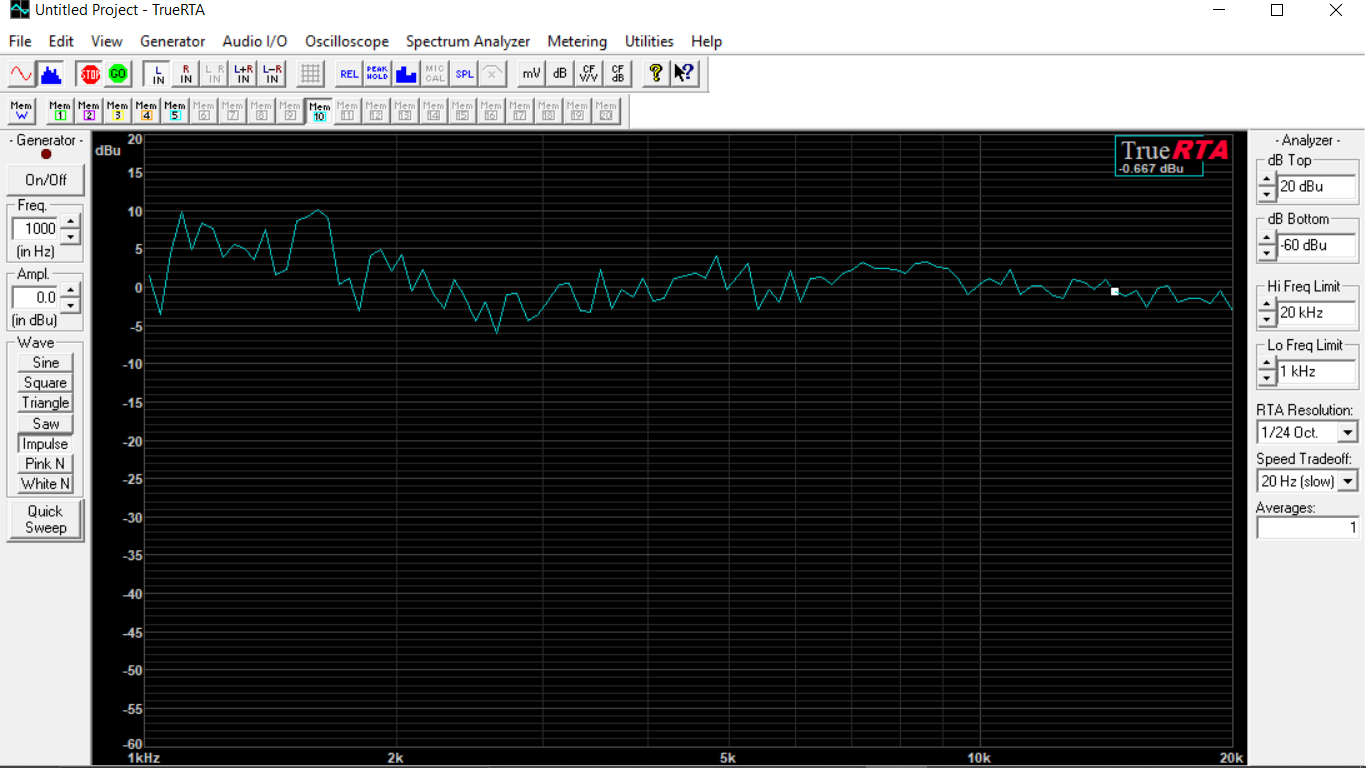Select the Sine waveform option
1366x768 pixels.
click(x=46, y=362)
